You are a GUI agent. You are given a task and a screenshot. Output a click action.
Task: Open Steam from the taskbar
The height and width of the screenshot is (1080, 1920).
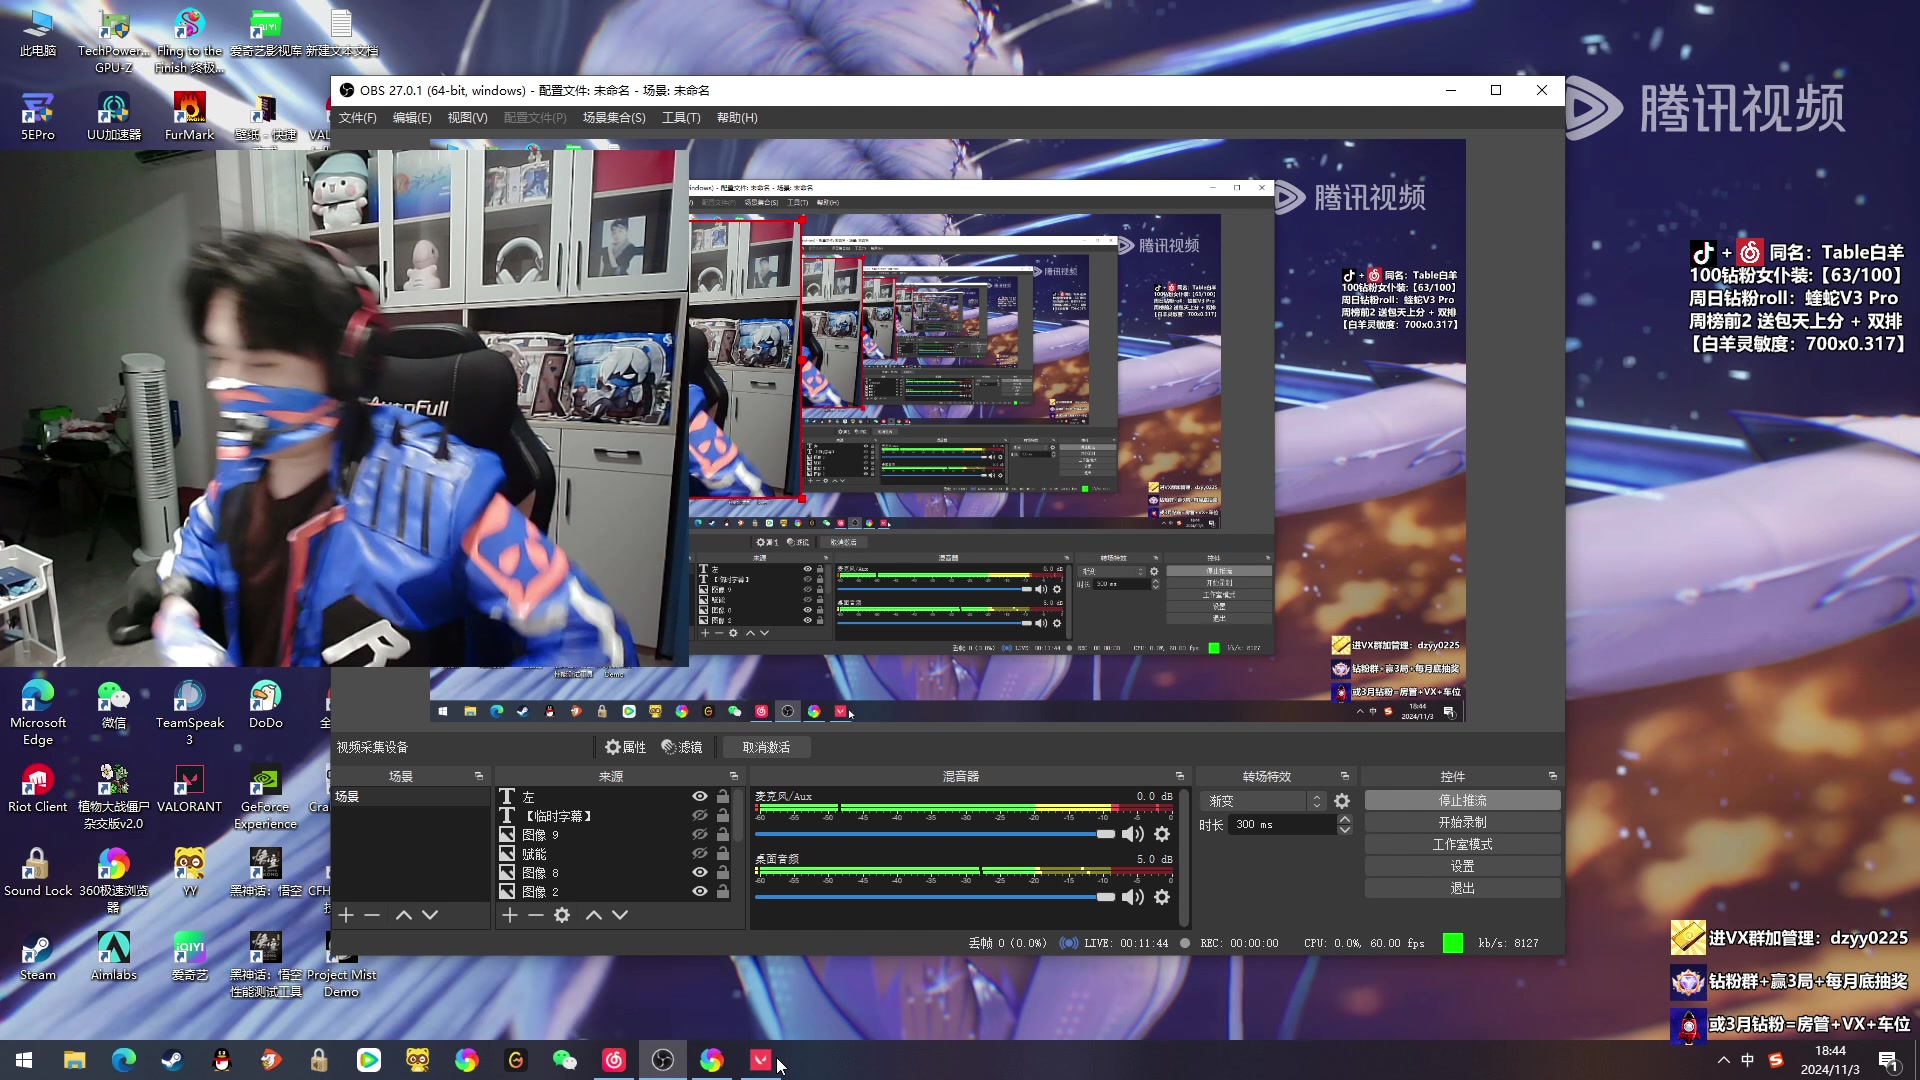[172, 1060]
